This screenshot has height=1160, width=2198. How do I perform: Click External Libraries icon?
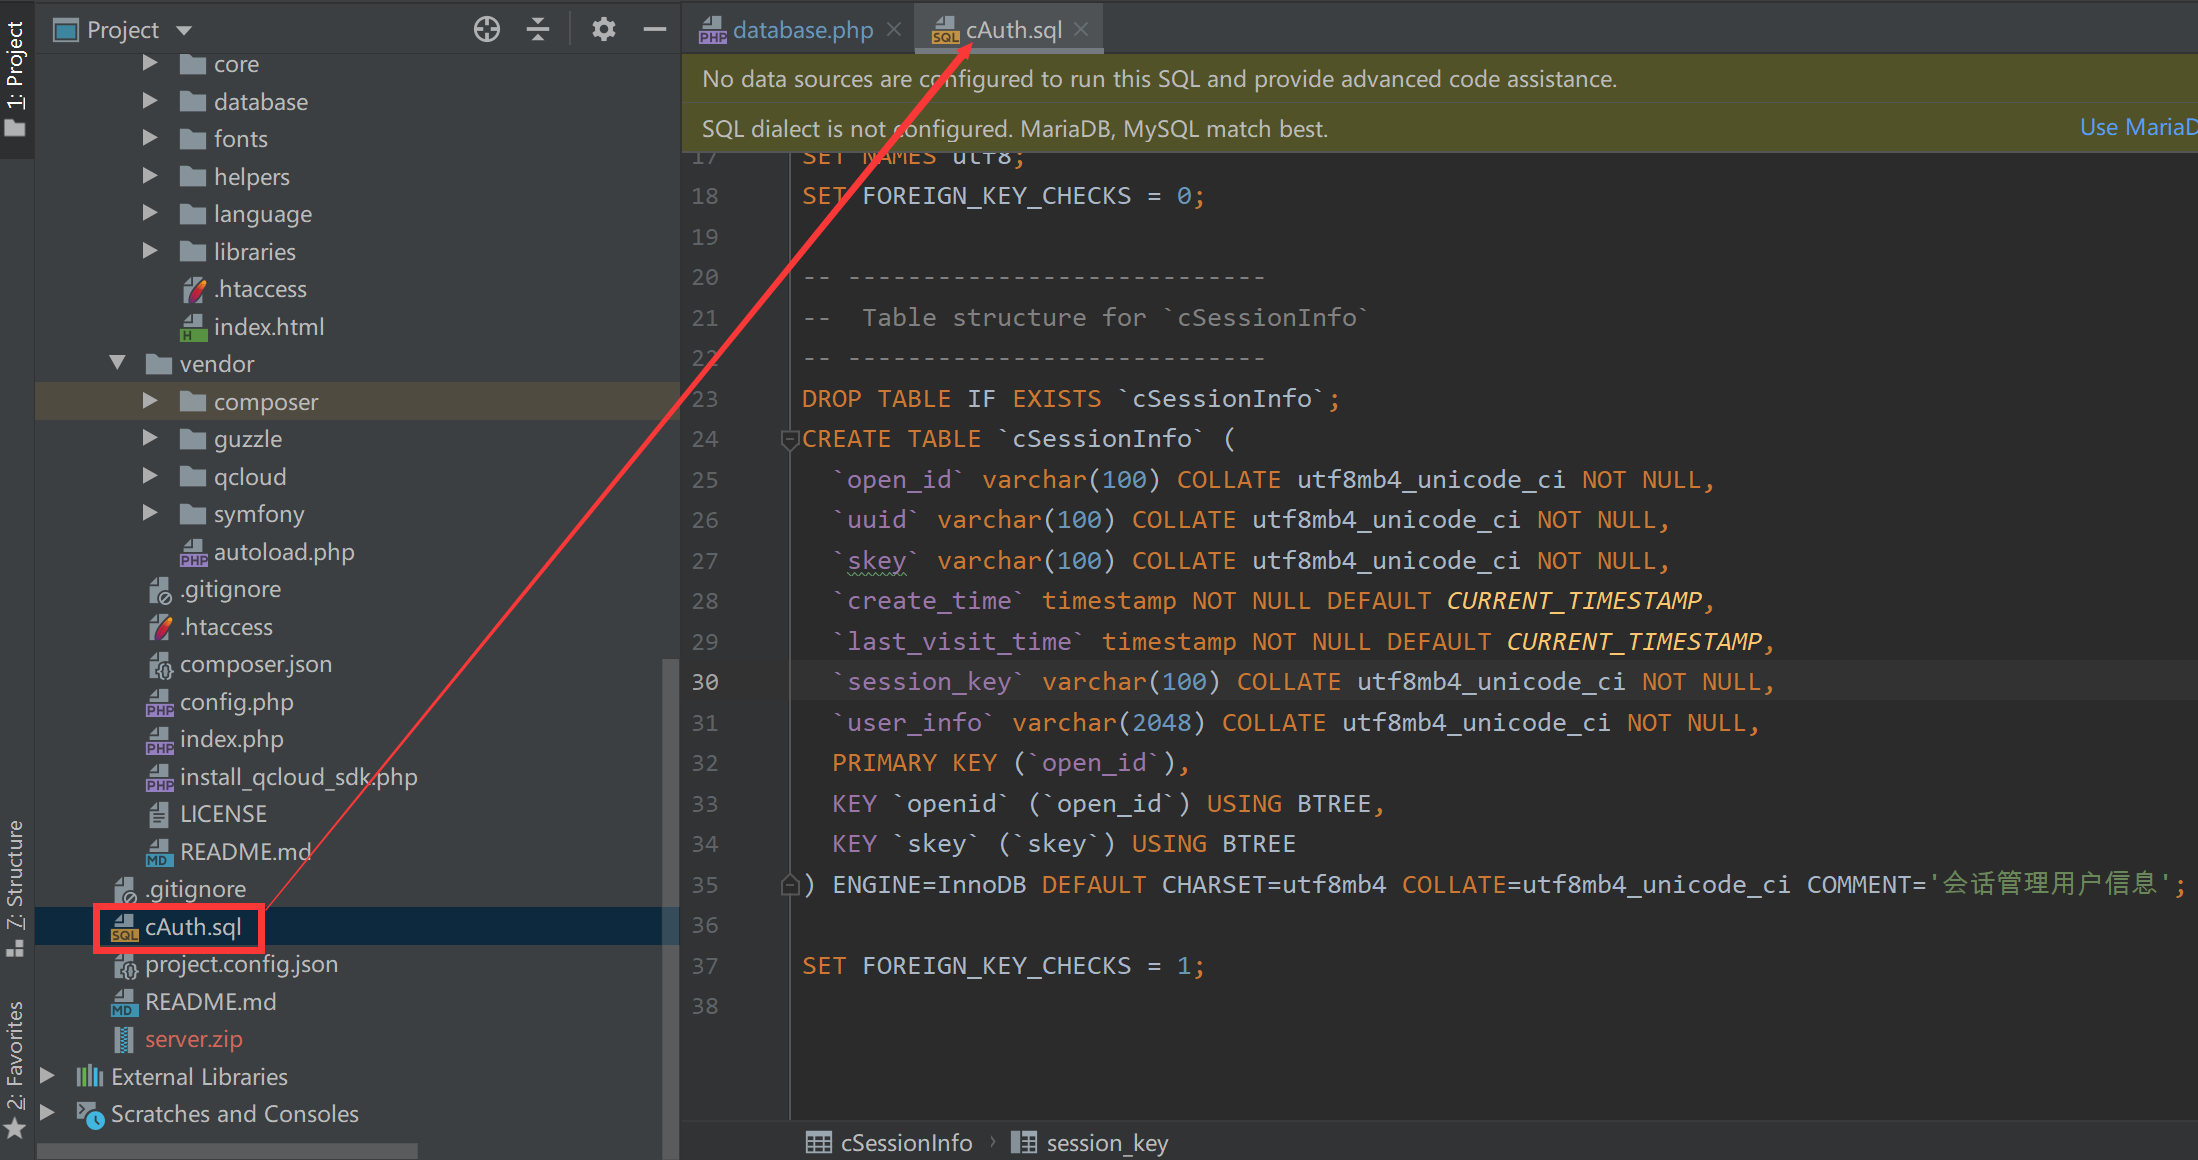[90, 1076]
